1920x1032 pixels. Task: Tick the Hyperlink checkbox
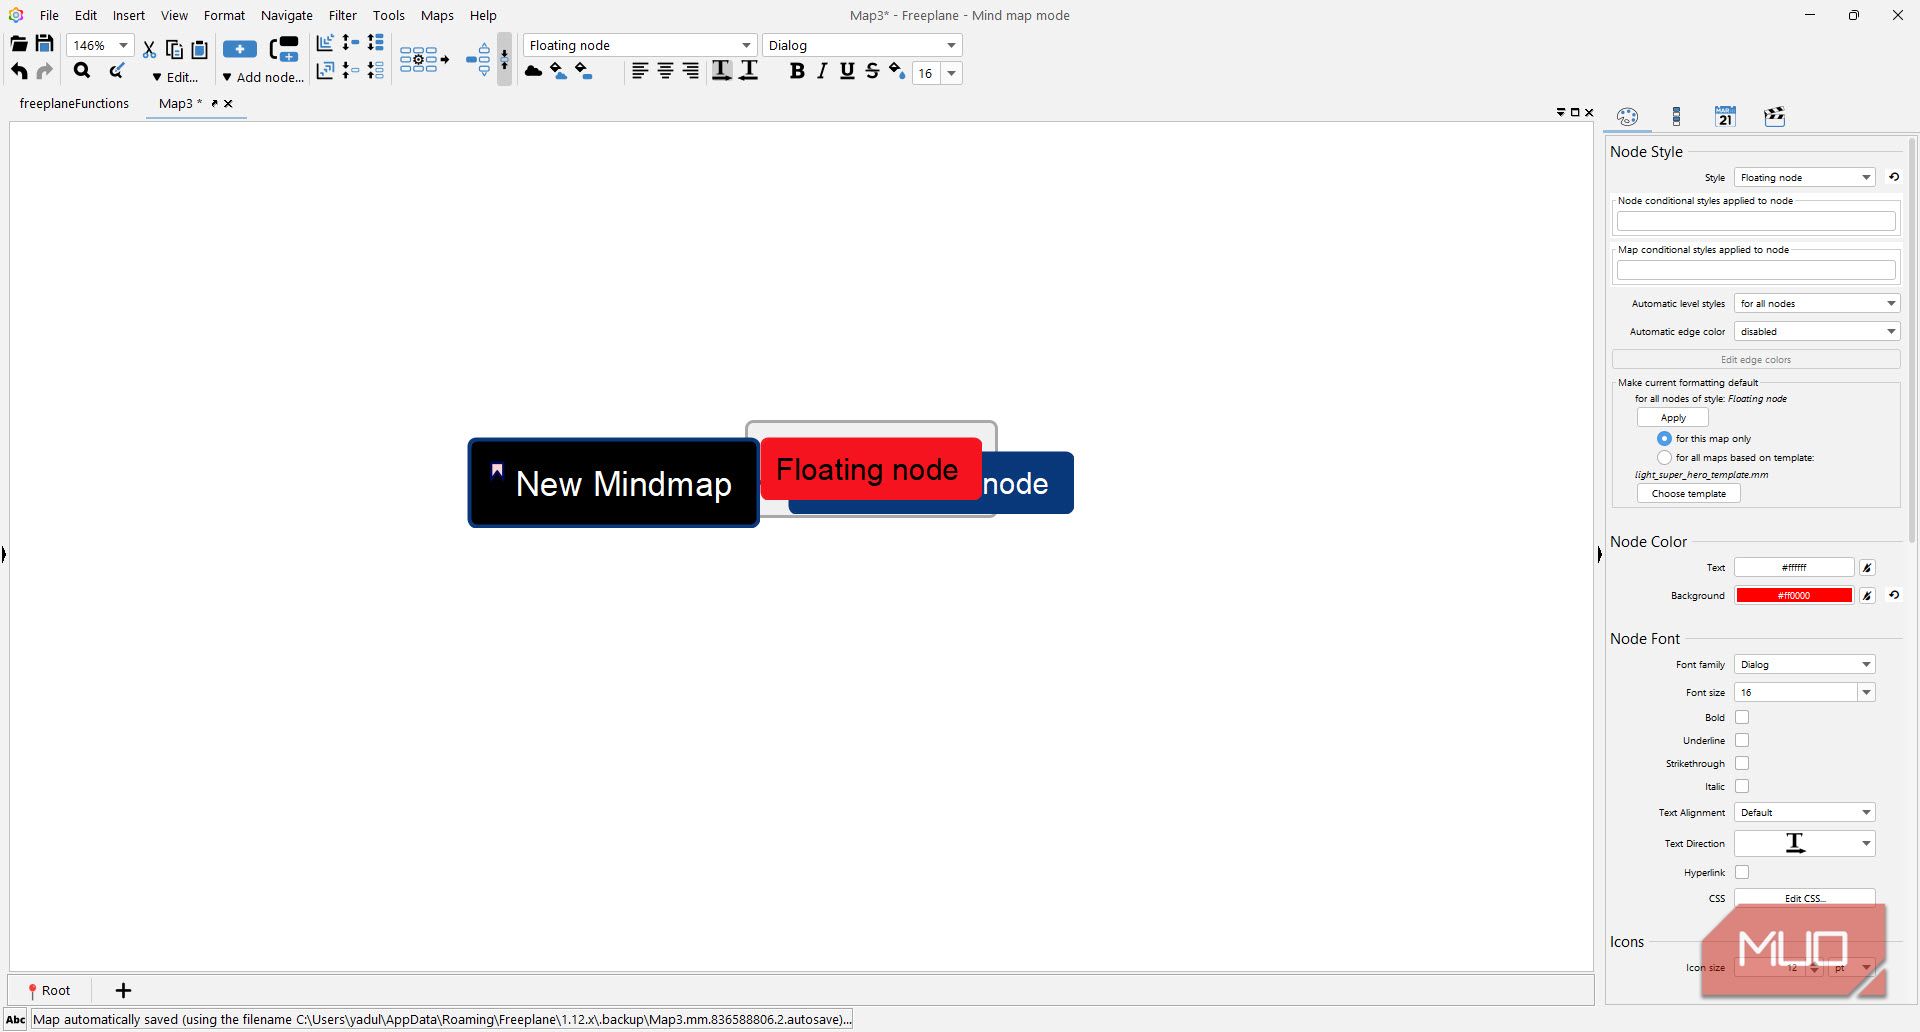[x=1742, y=872]
